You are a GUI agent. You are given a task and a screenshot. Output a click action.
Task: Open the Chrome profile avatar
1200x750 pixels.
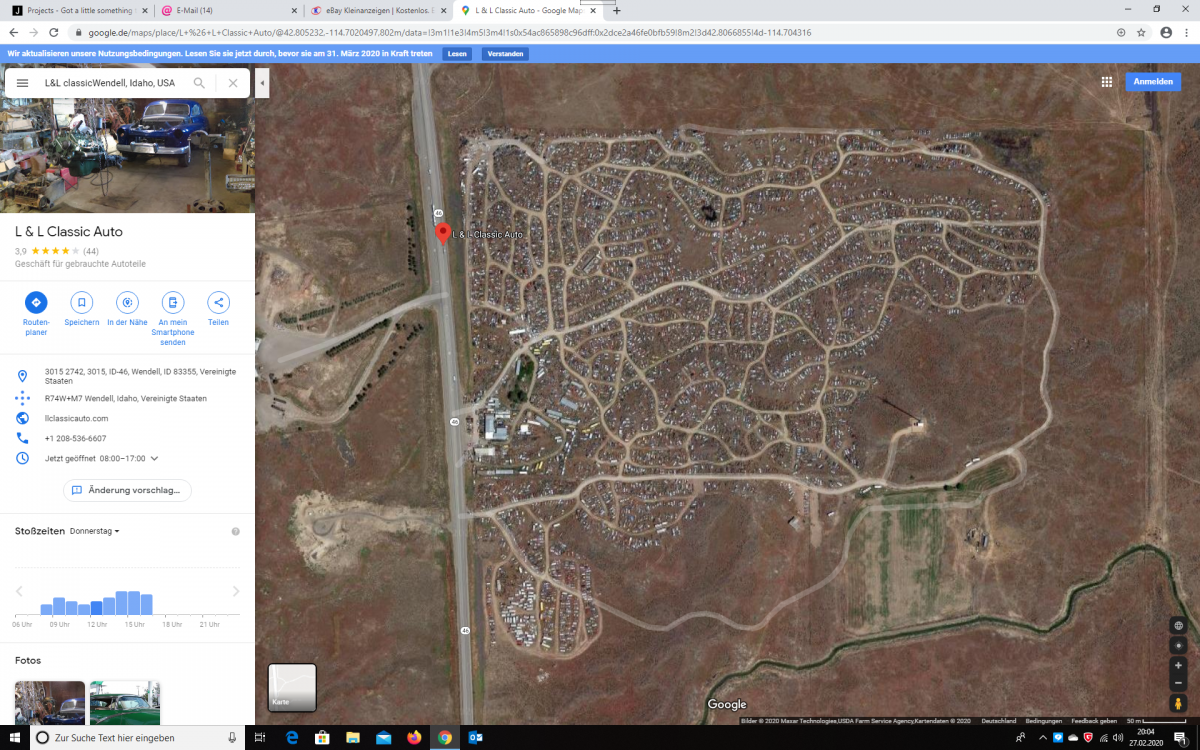[x=1166, y=32]
